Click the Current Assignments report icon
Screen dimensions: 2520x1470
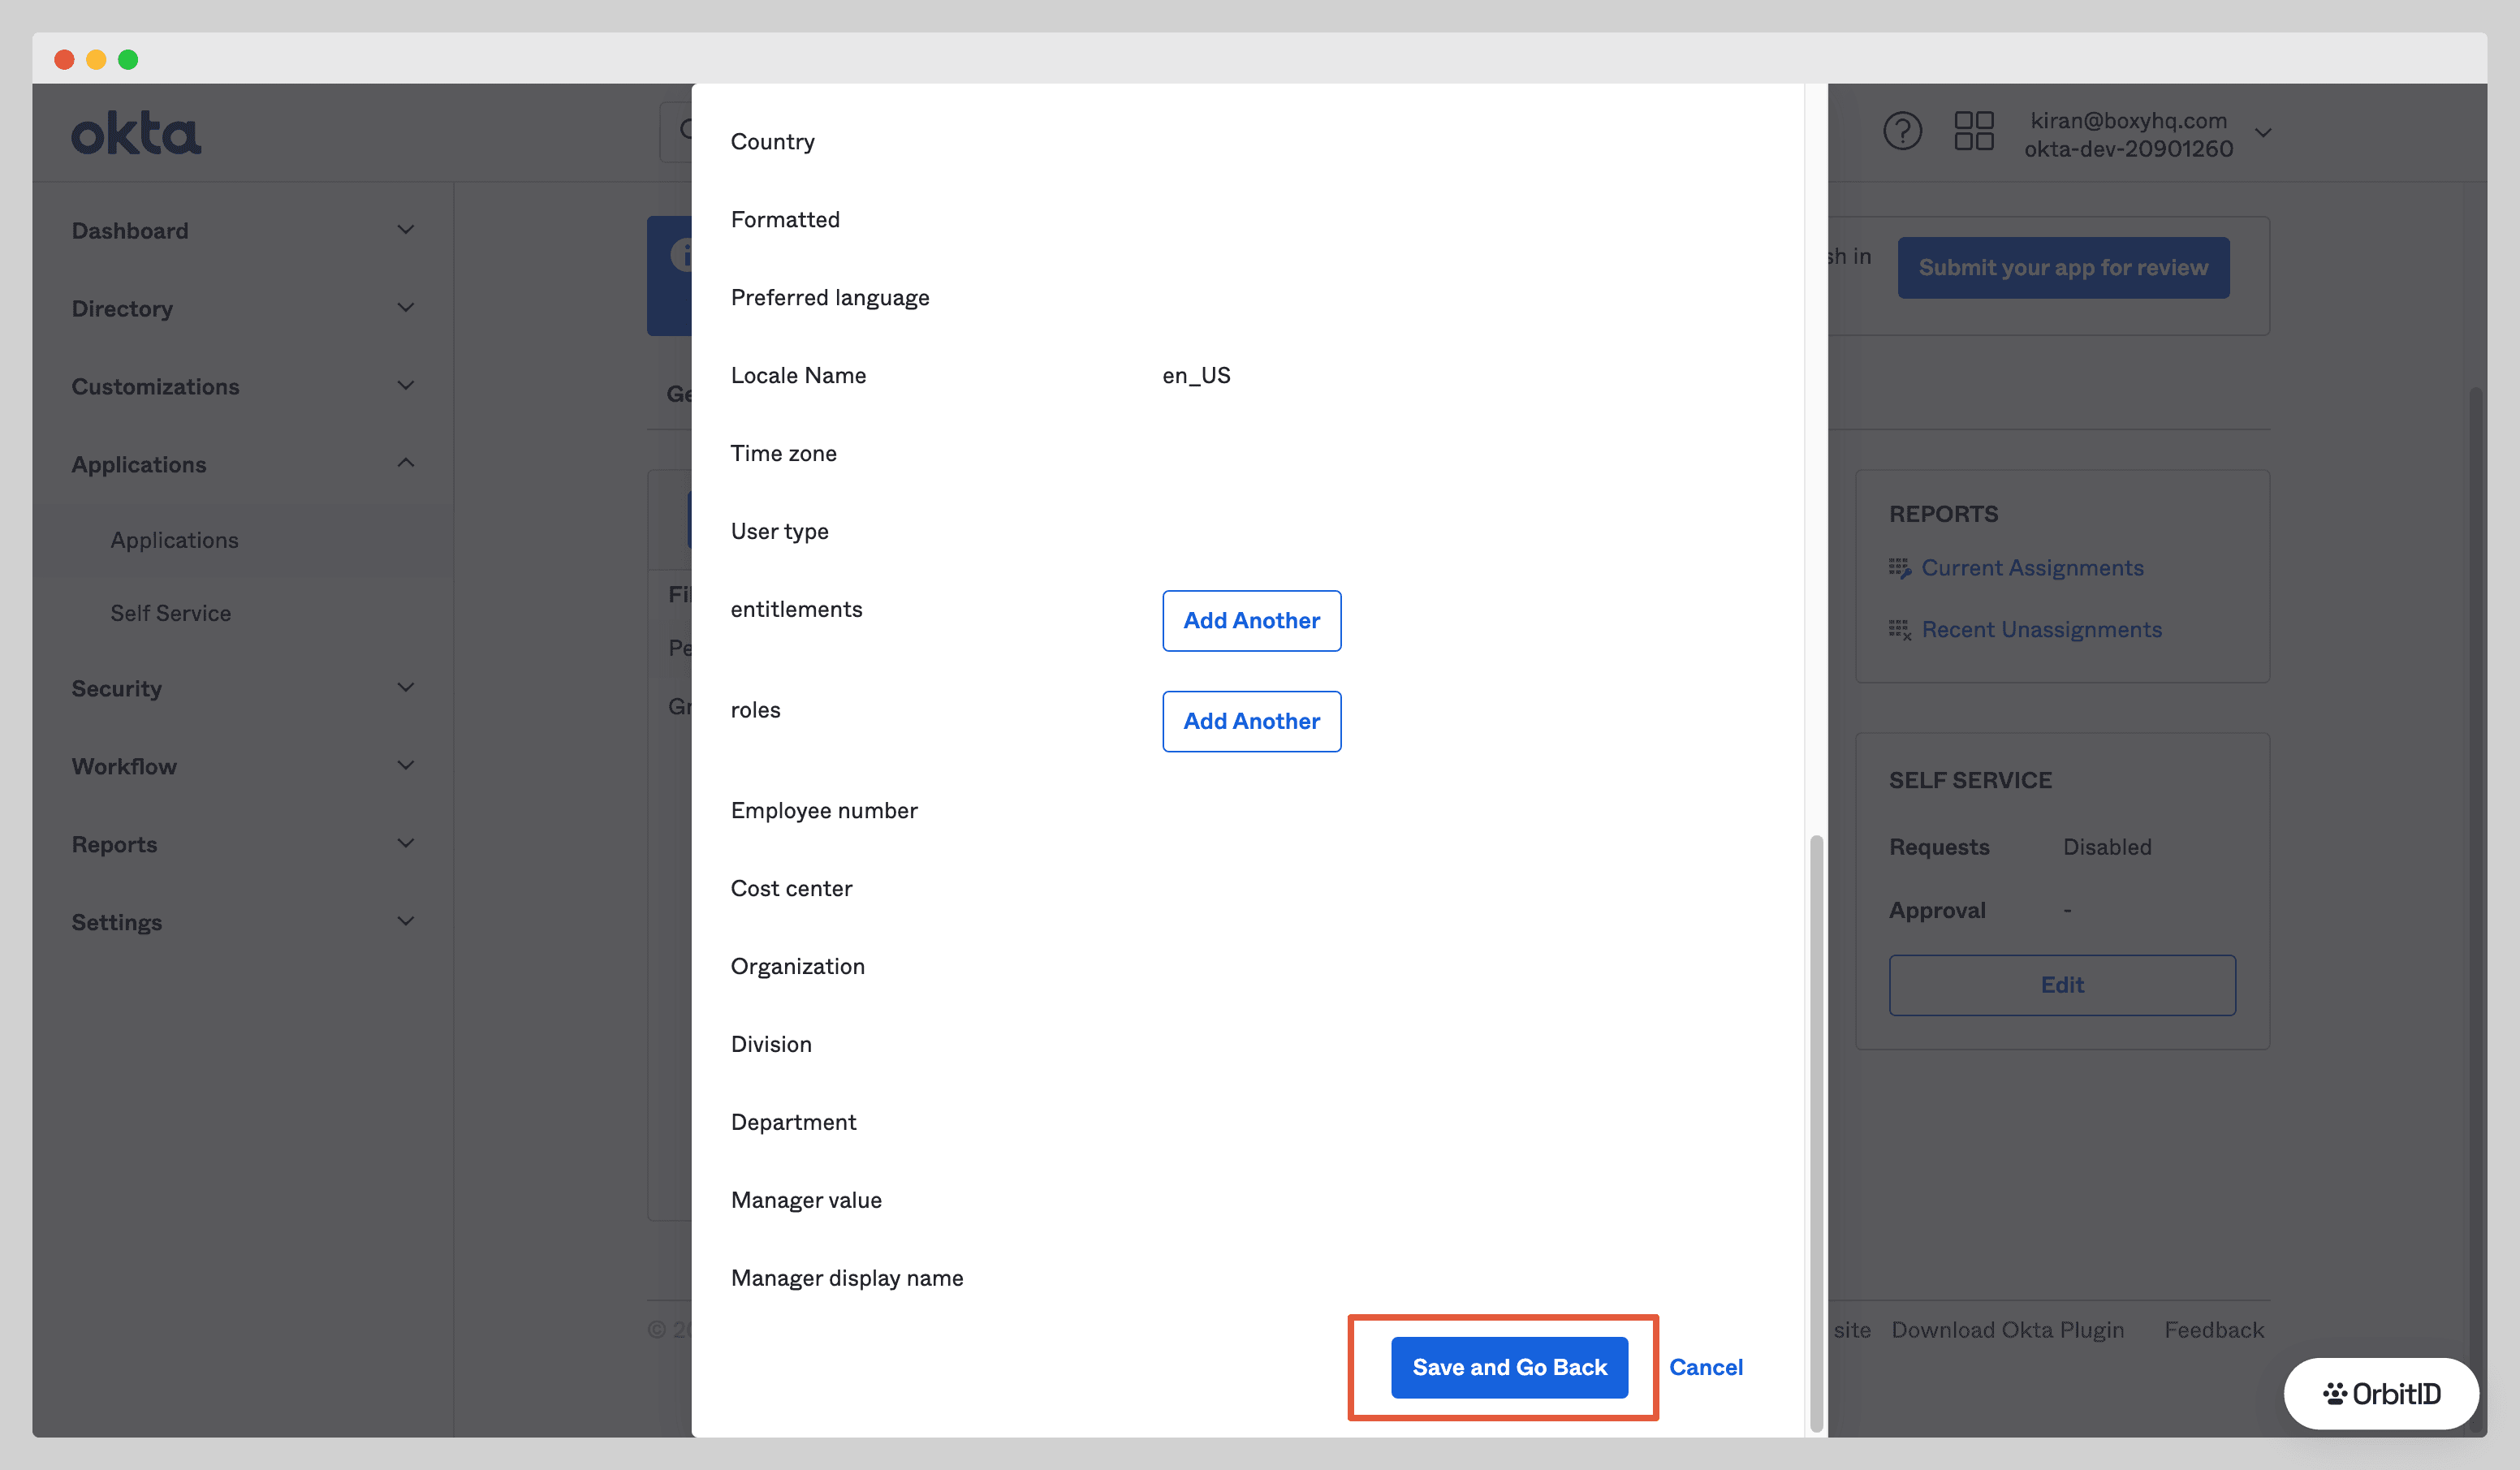[x=1899, y=568]
